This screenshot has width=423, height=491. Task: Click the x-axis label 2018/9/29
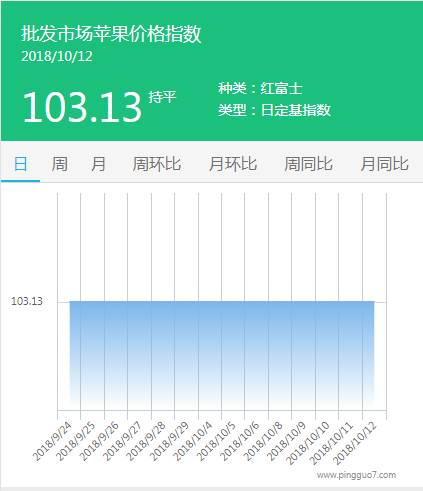coord(170,441)
